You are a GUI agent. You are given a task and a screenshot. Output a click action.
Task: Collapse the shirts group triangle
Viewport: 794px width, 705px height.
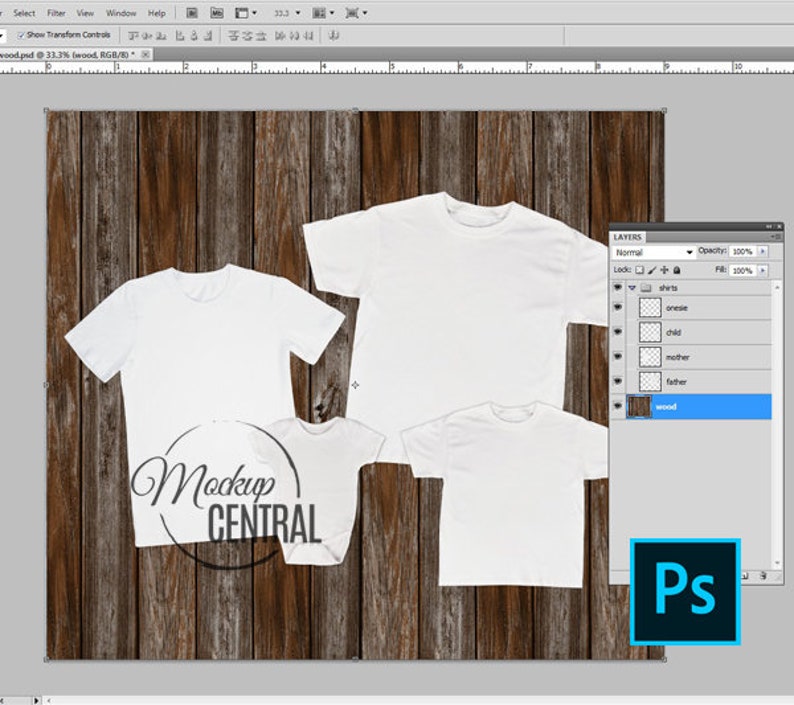[x=632, y=288]
